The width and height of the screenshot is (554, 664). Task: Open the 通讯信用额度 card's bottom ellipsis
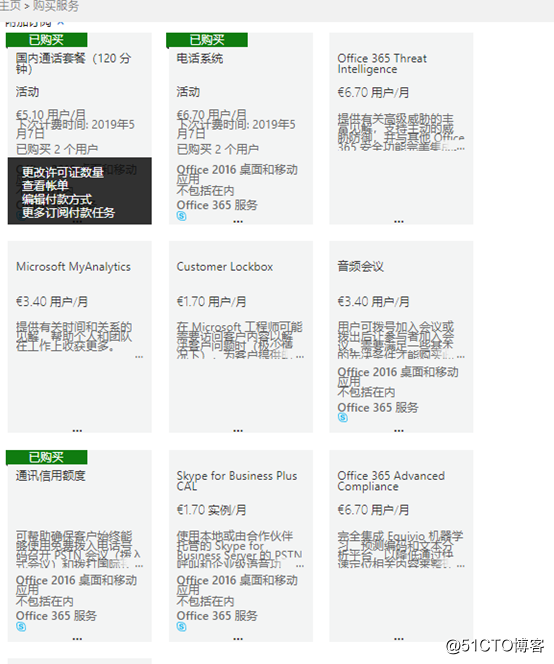click(x=77, y=639)
